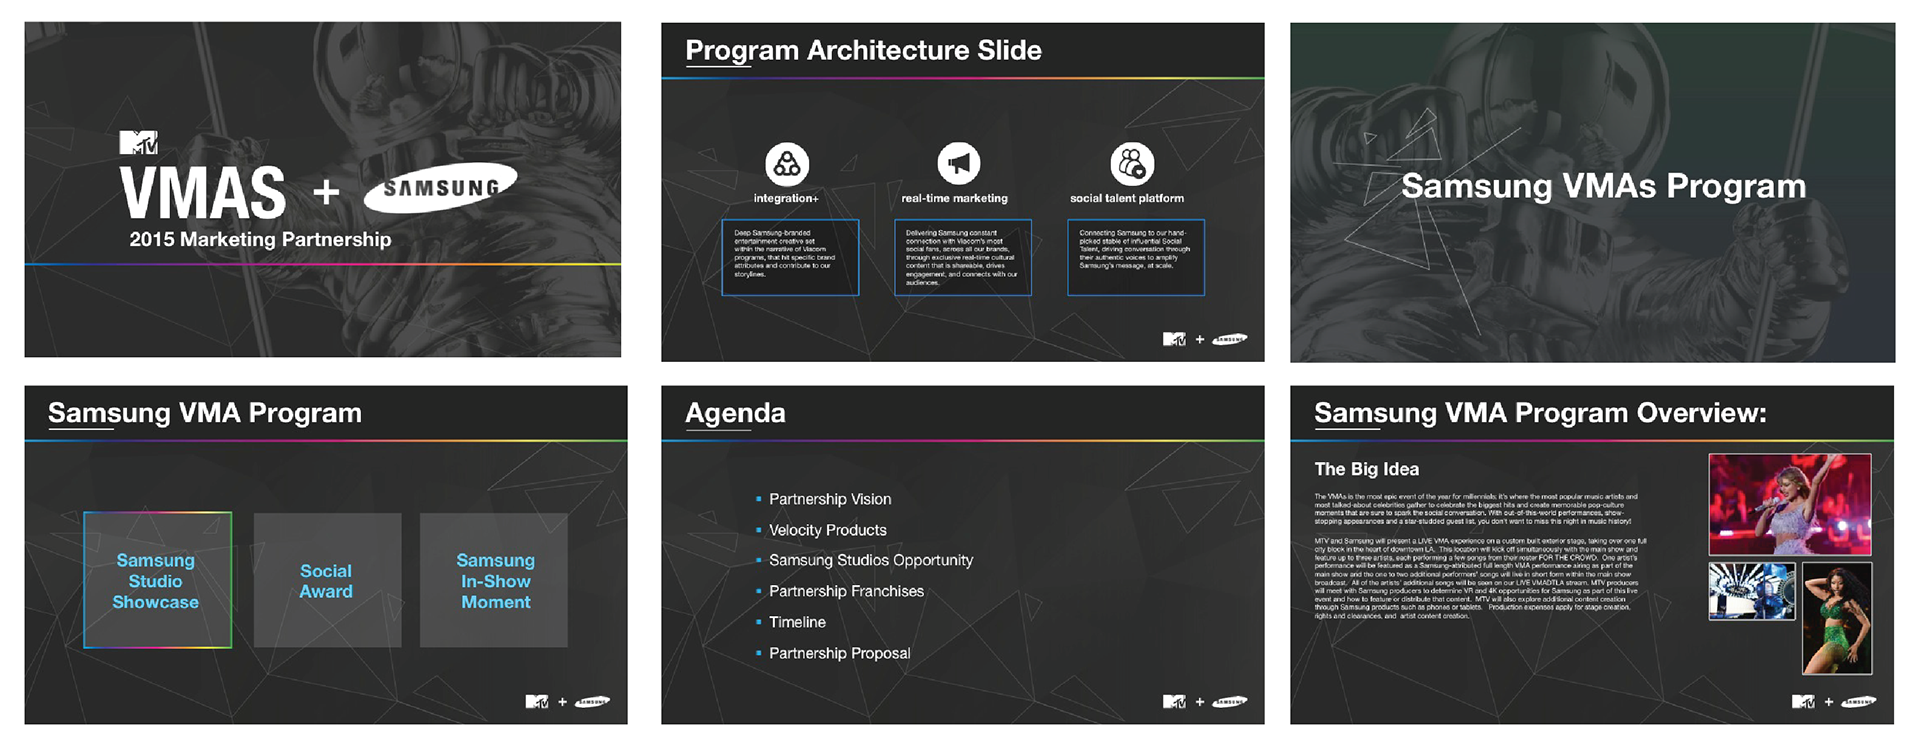
Task: Click Samsung footer logo on Program Architecture slide
Action: [1230, 339]
